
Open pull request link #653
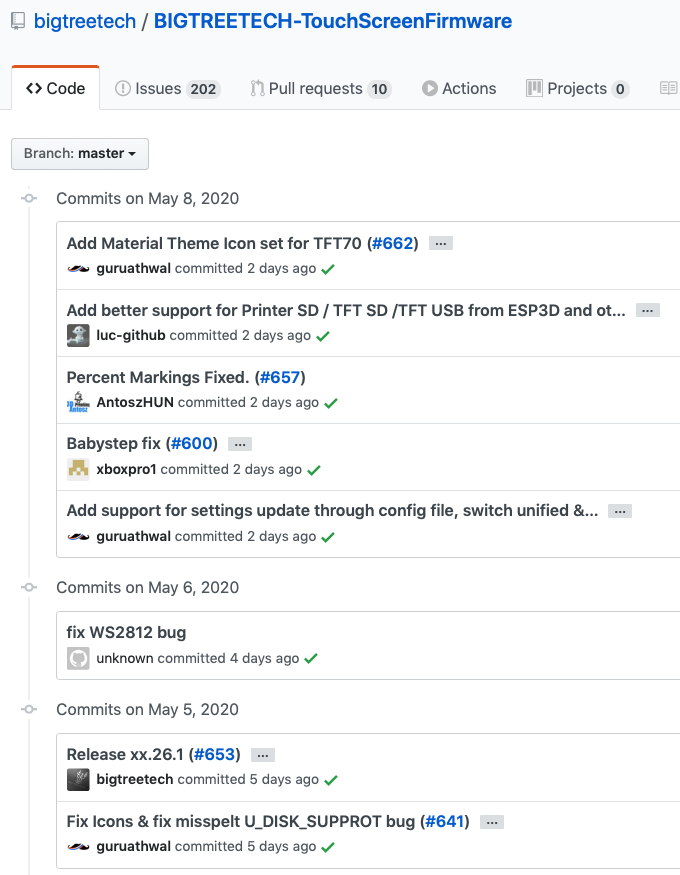click(x=215, y=755)
